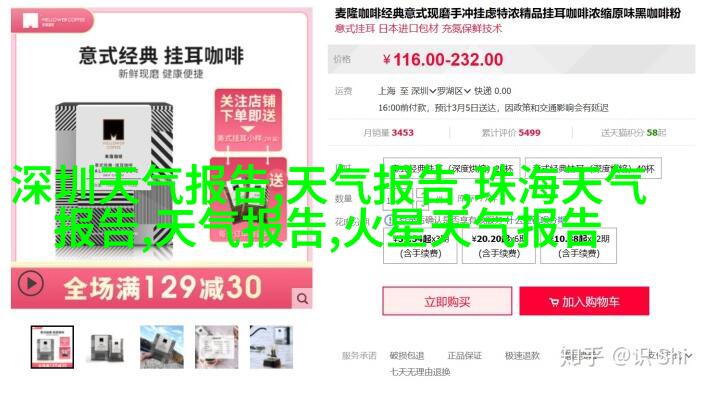The width and height of the screenshot is (709, 402).
Task: Select the 意式经典挂耳 20杯 flavor option
Action: pos(452,169)
